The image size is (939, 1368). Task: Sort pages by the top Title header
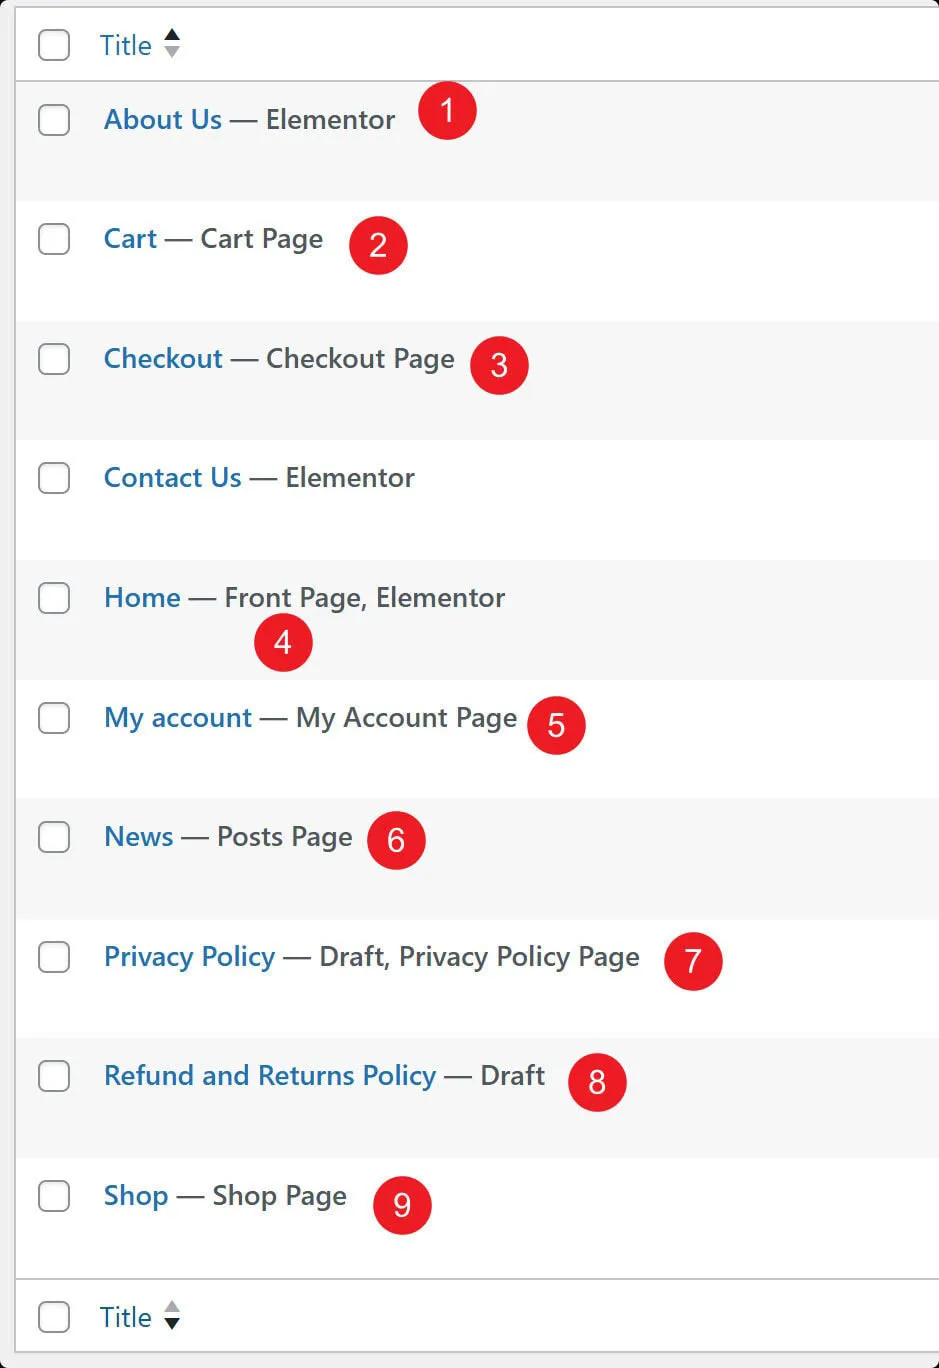click(x=126, y=45)
